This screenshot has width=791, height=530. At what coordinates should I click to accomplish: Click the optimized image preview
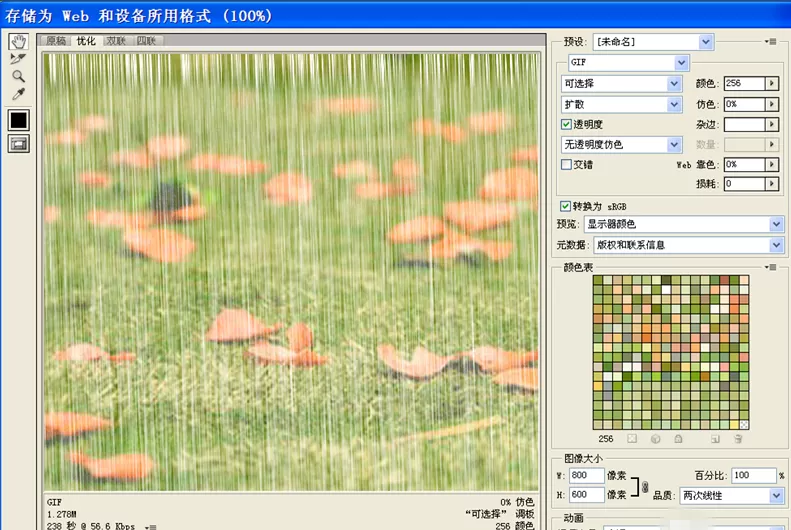tap(291, 272)
